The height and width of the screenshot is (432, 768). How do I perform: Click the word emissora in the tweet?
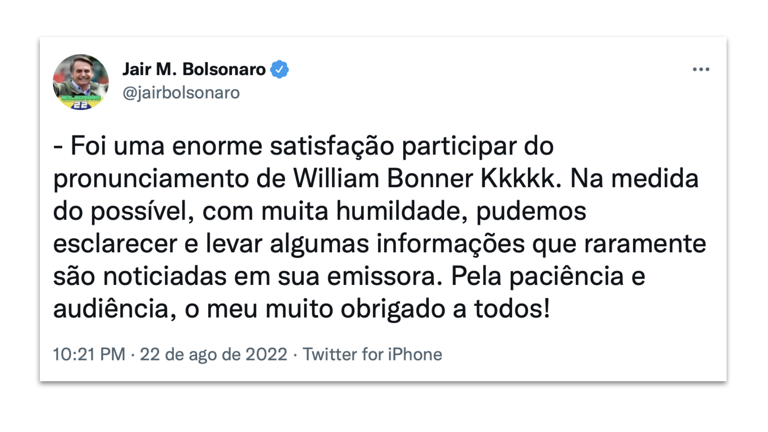click(382, 277)
